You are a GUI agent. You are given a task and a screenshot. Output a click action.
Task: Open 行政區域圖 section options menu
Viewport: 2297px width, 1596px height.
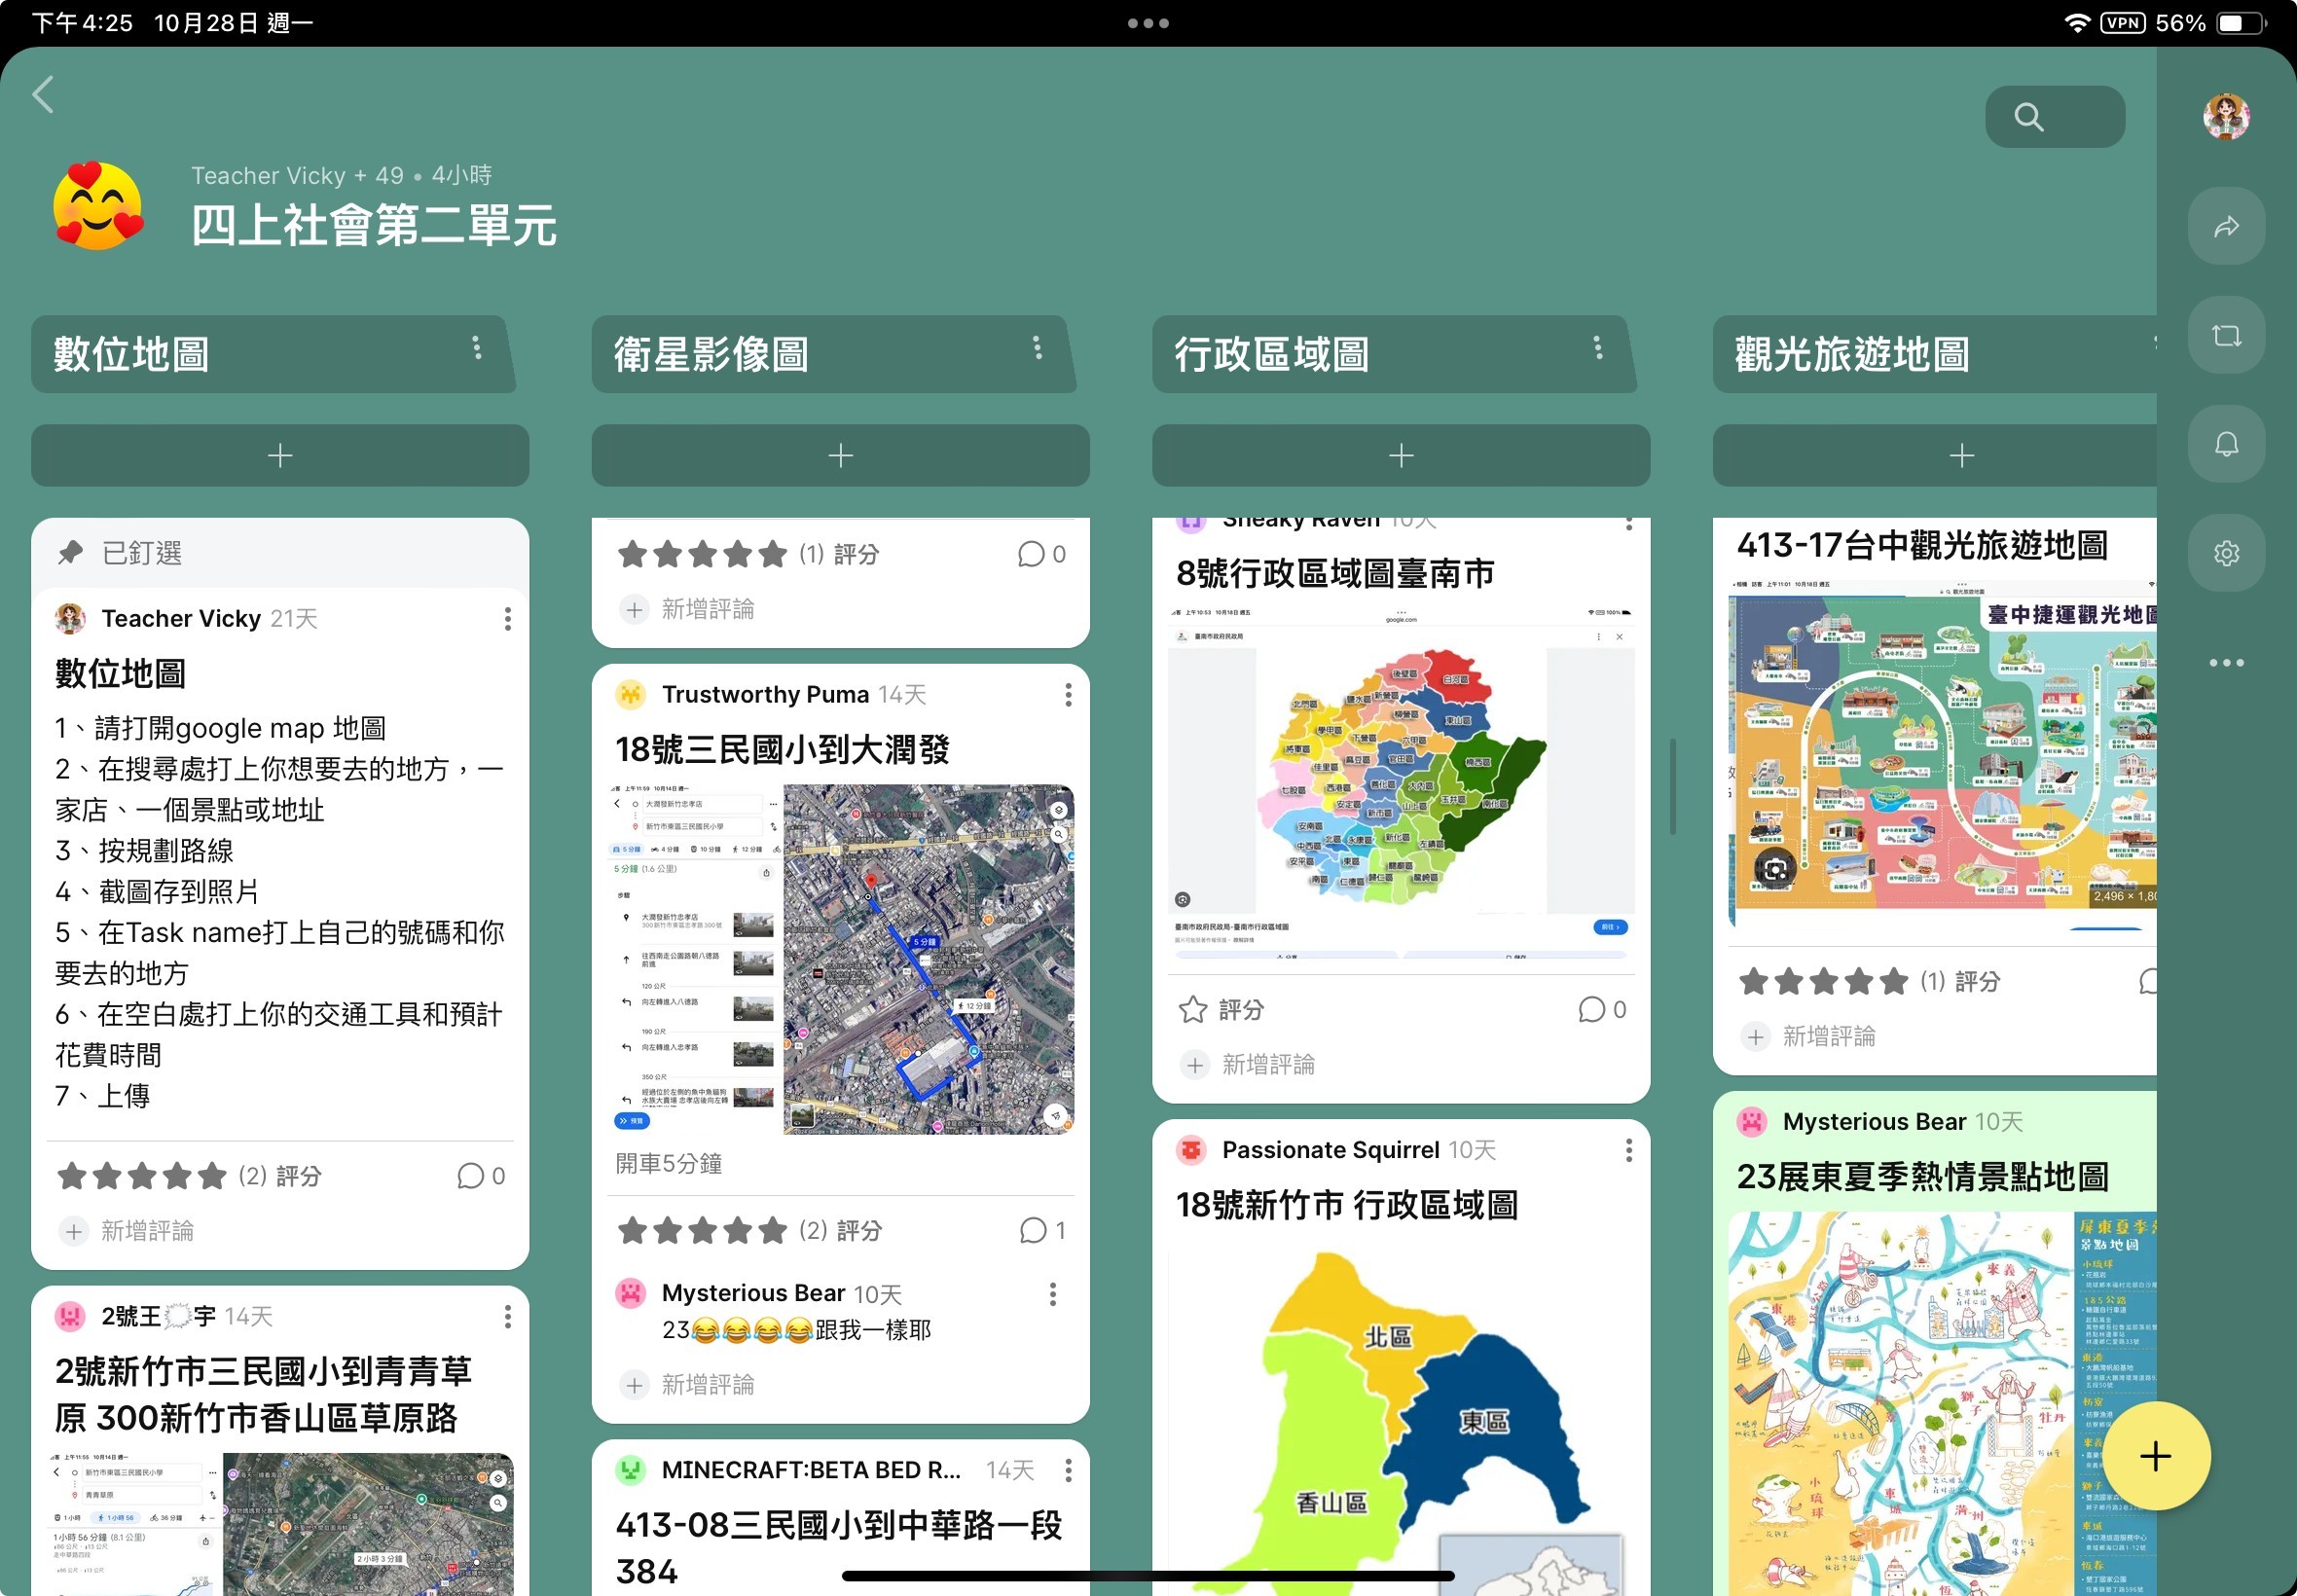coord(1597,348)
